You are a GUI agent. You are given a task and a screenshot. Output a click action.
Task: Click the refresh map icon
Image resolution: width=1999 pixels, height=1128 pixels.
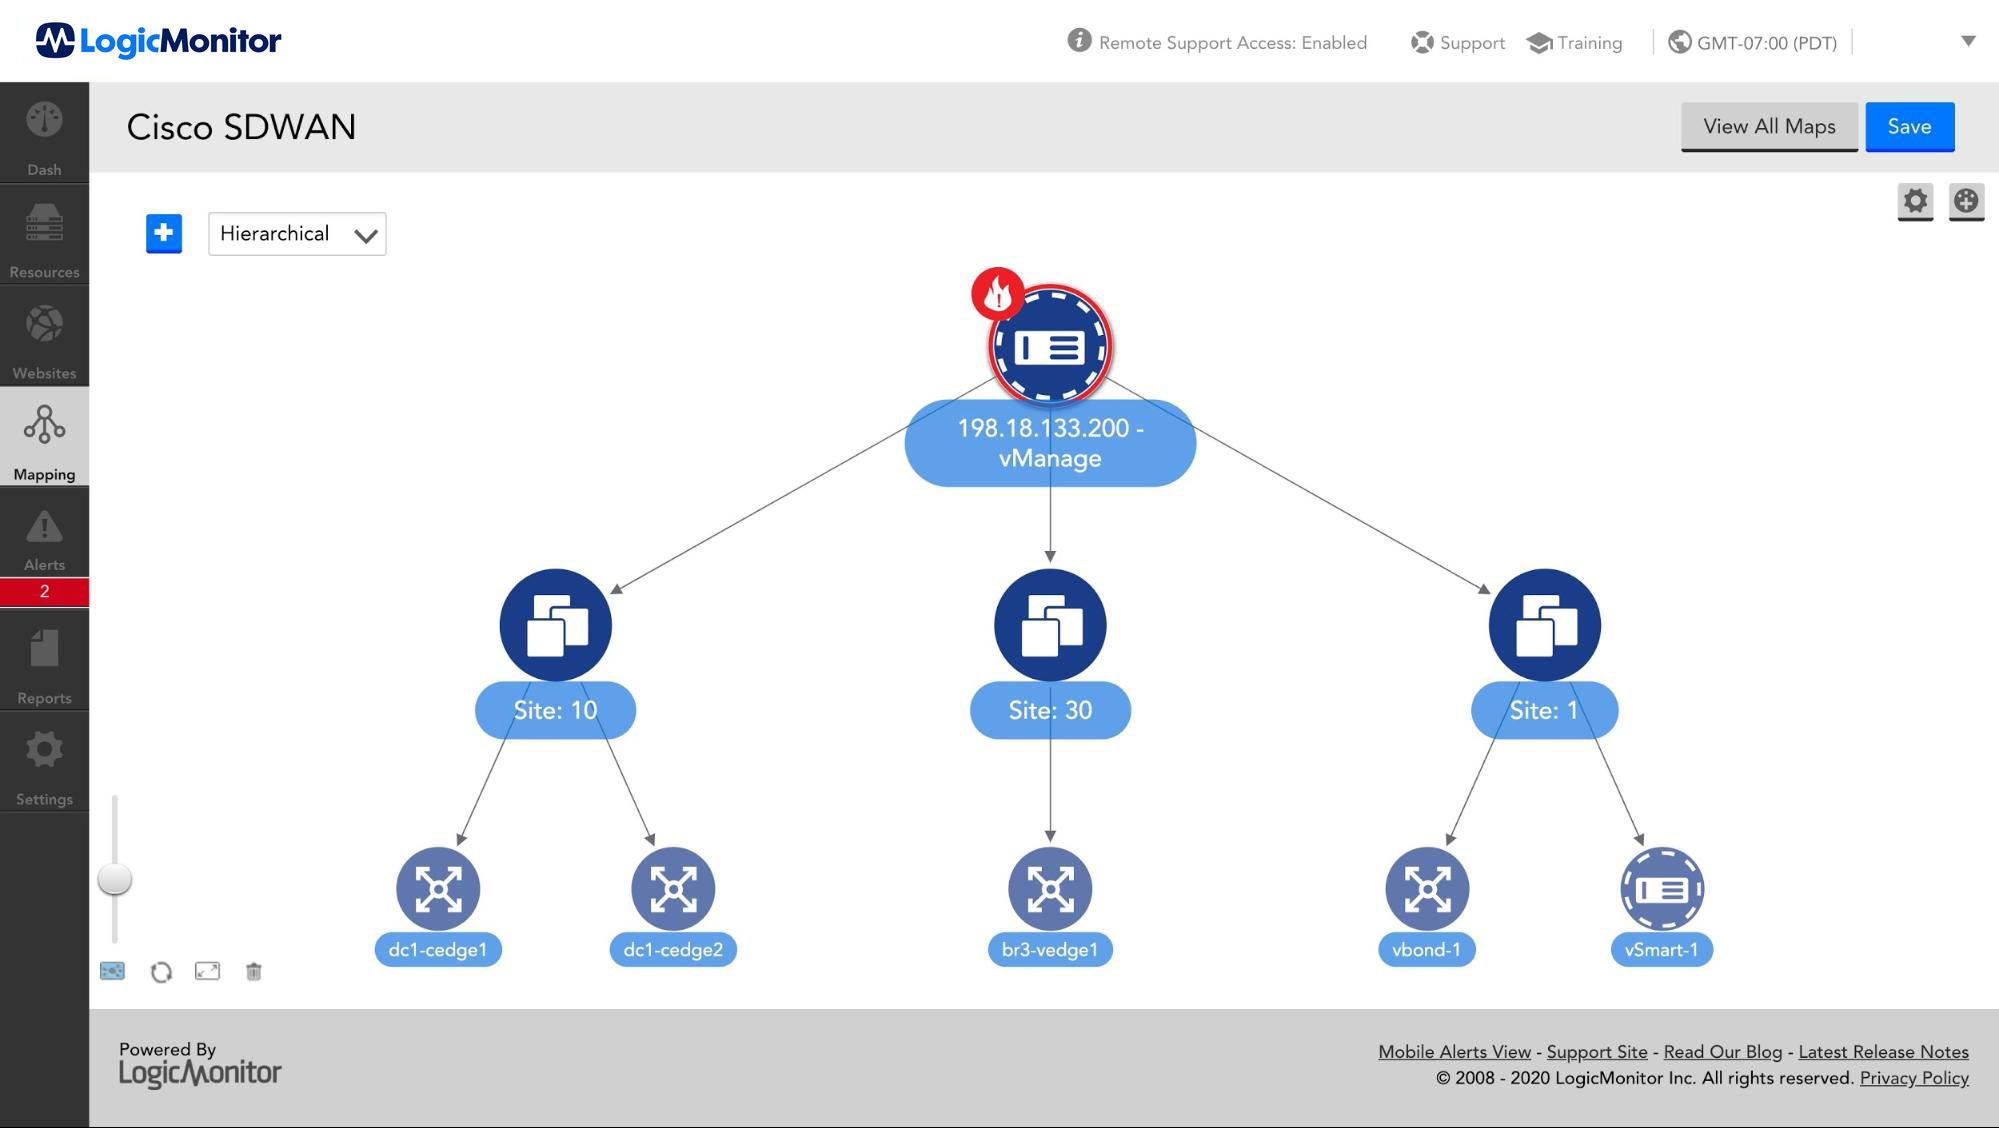pyautogui.click(x=161, y=972)
